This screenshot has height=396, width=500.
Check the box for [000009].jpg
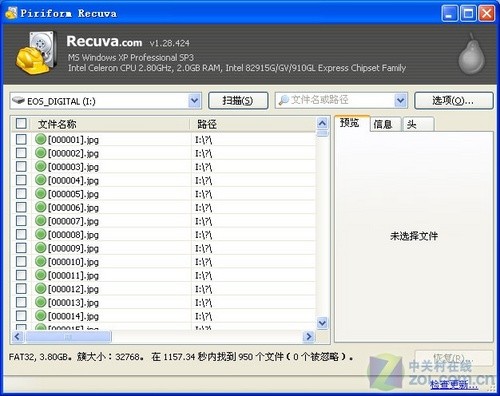coord(21,248)
